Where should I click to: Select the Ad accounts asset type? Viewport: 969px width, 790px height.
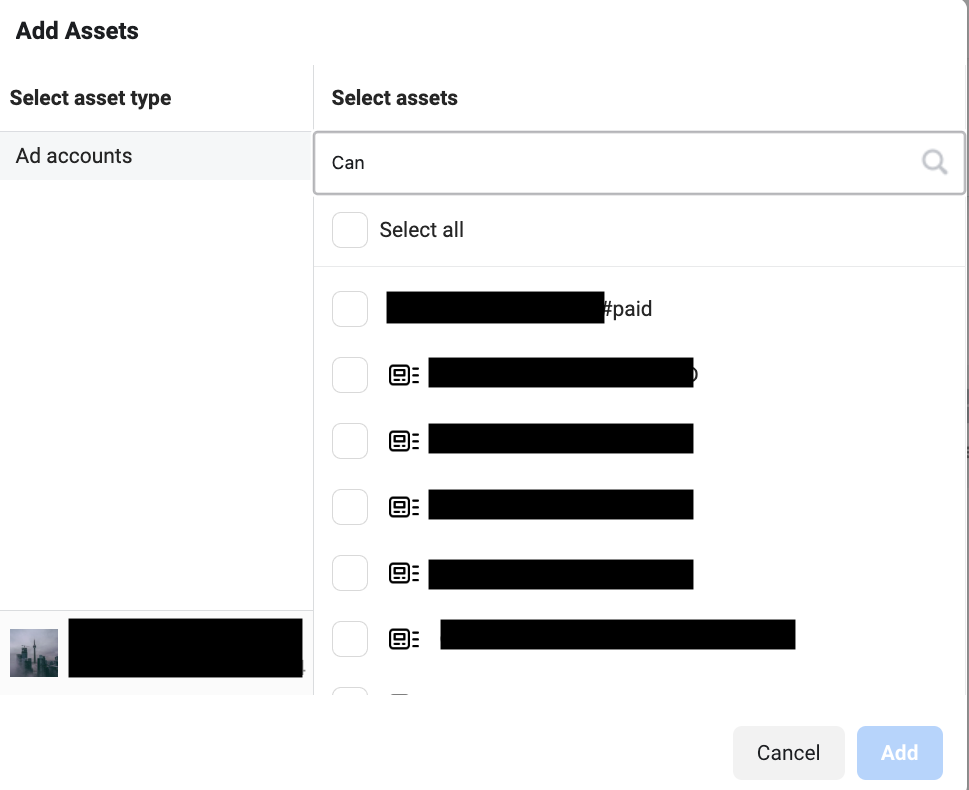155,156
